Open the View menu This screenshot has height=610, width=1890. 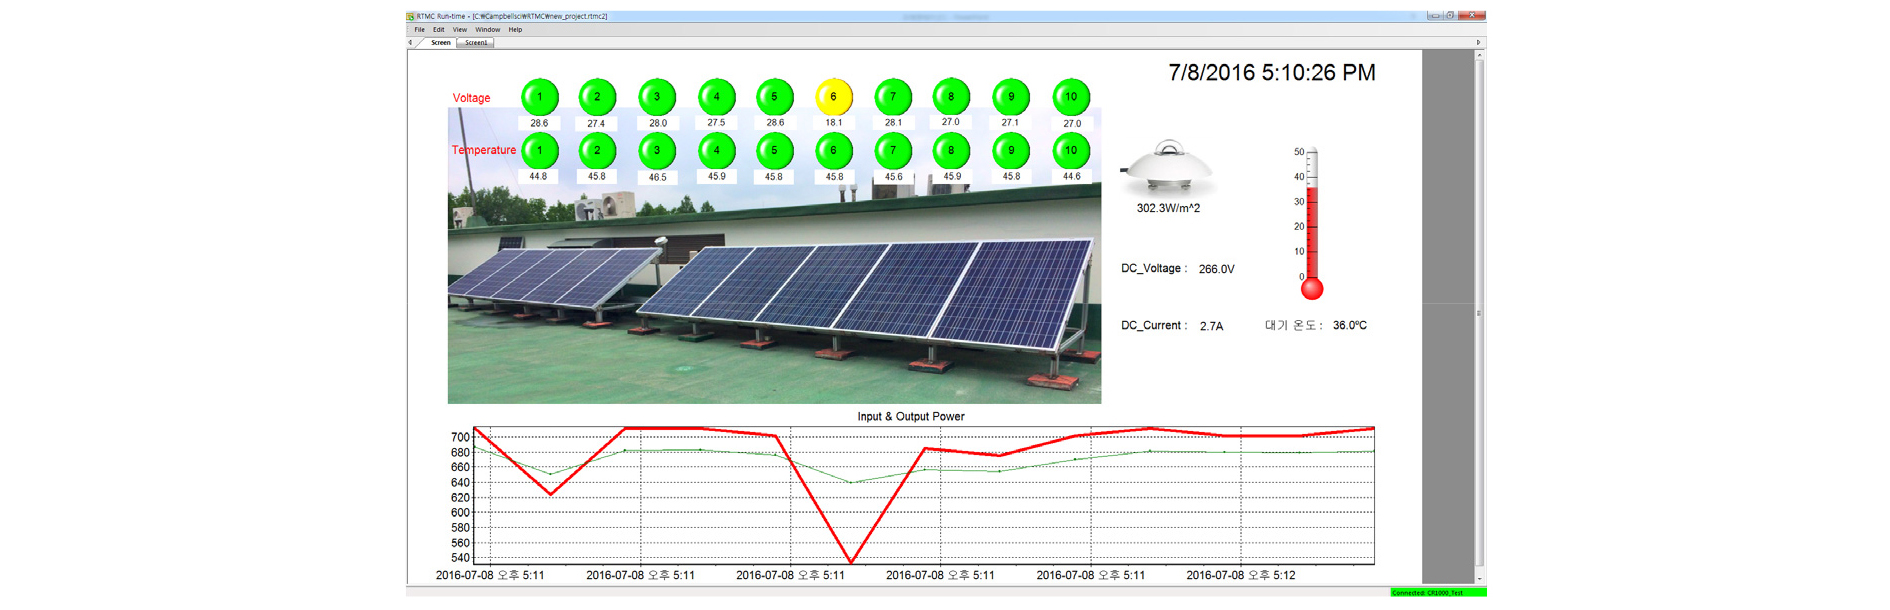point(459,30)
